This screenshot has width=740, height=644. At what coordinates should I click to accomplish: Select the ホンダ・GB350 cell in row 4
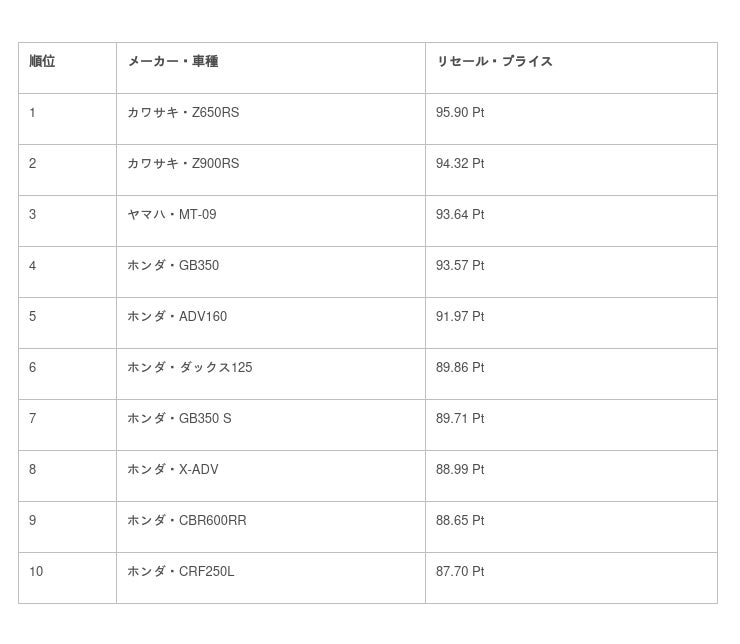173,266
